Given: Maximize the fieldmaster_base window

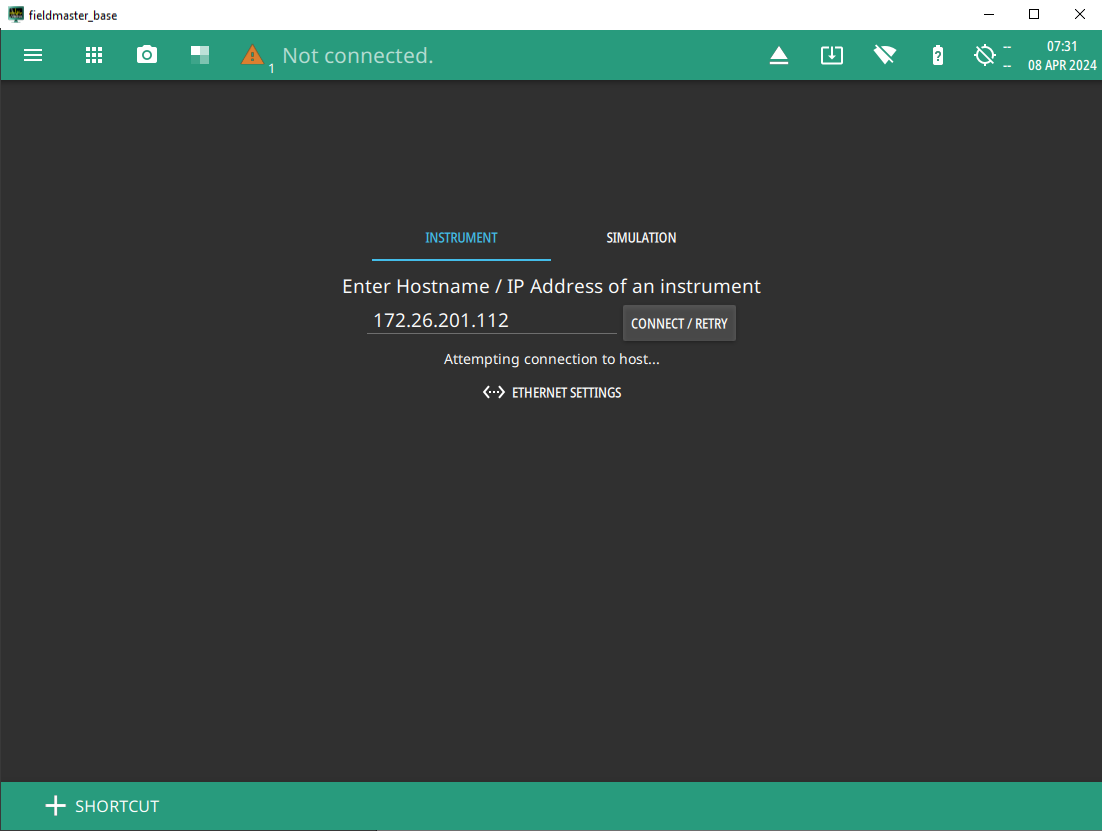Looking at the screenshot, I should pos(1034,14).
